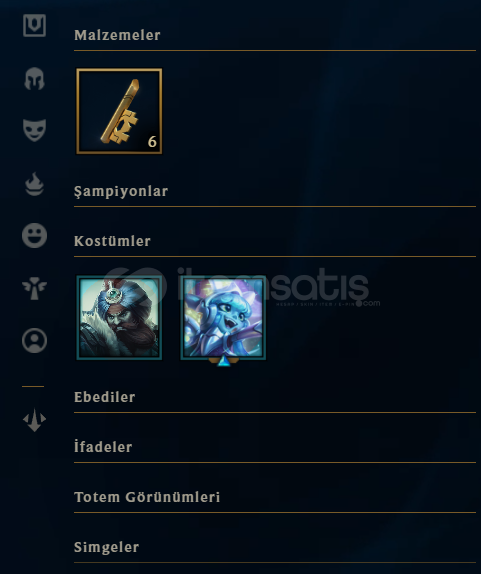Collapse the Kostümler section header
Screen dimensions: 481x574
(x=112, y=241)
